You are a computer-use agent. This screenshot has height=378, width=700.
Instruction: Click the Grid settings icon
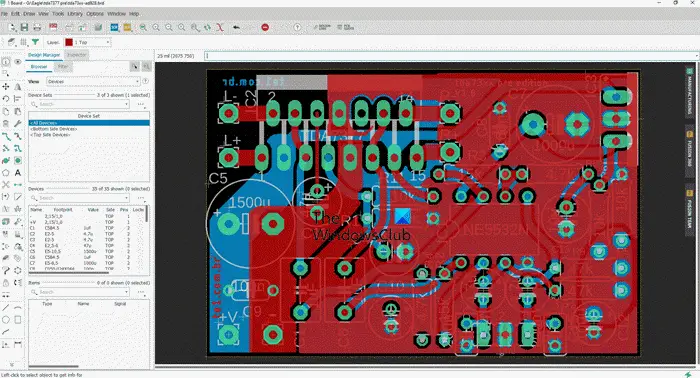click(23, 42)
